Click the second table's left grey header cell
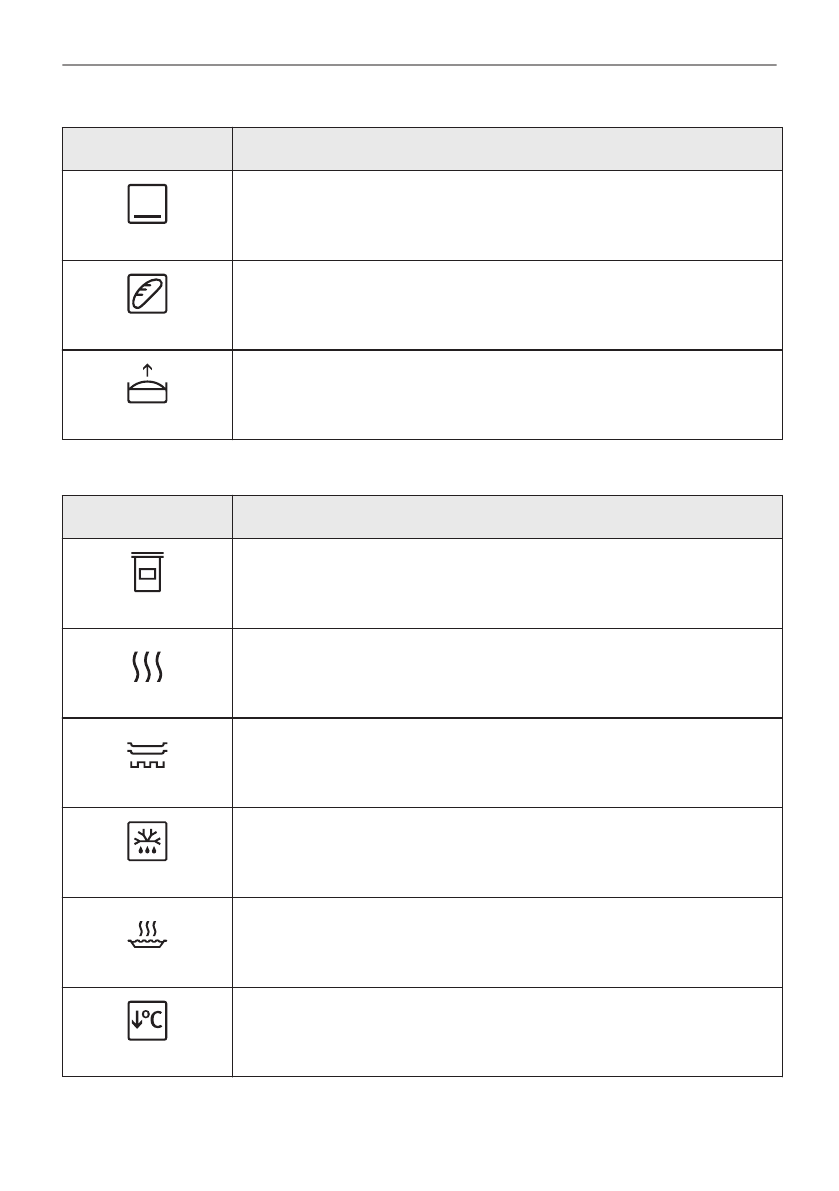The image size is (839, 1191). [x=147, y=517]
